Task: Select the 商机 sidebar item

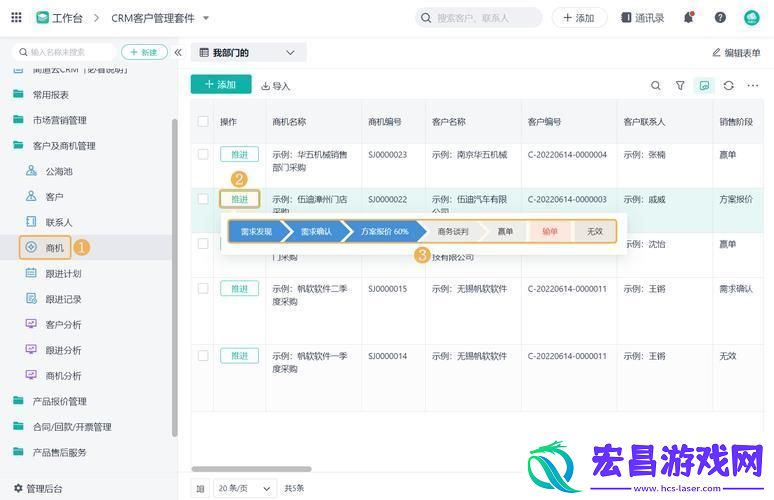Action: [x=45, y=248]
